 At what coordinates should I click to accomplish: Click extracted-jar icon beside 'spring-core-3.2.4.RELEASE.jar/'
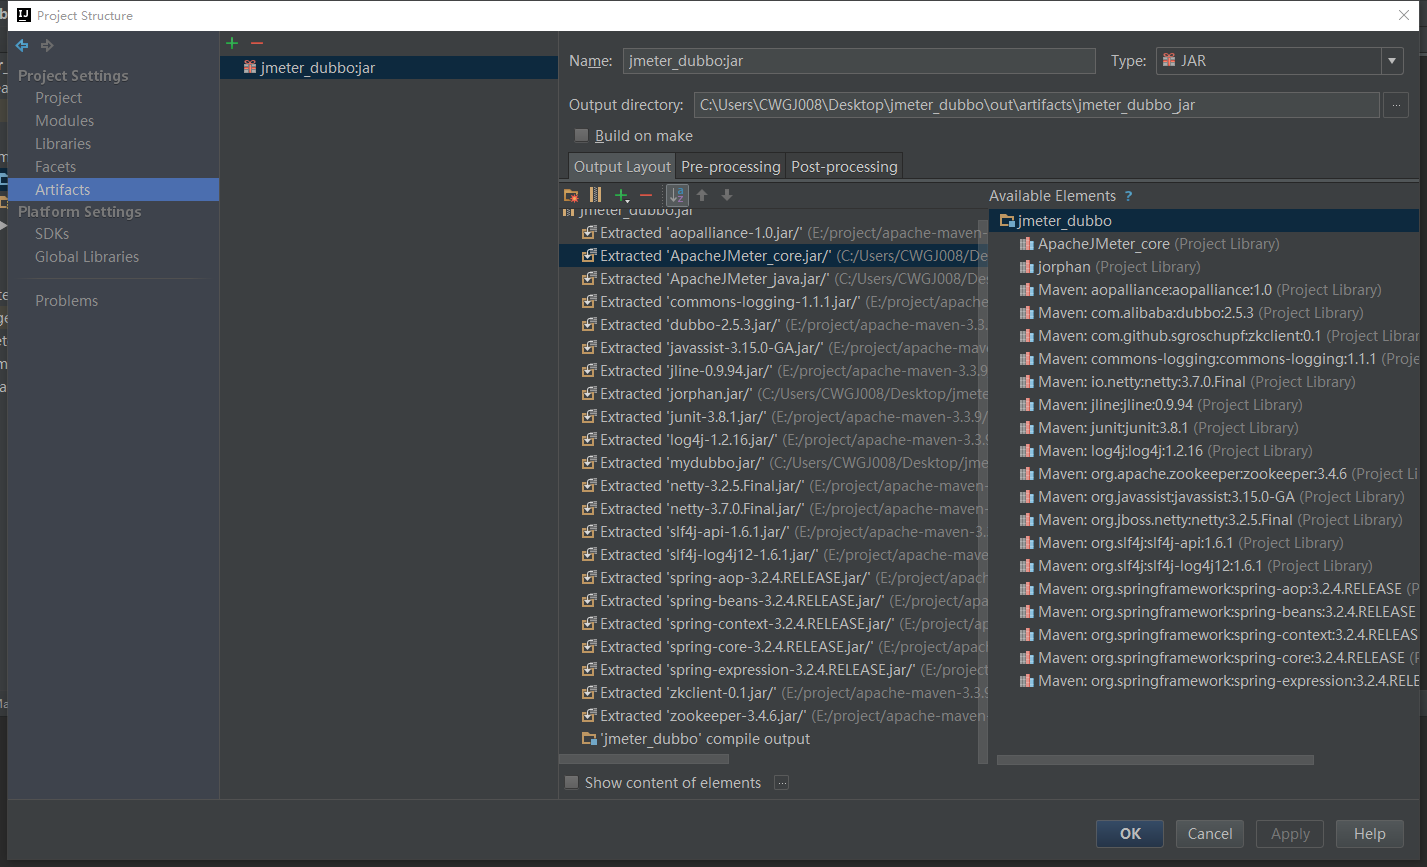coord(590,647)
